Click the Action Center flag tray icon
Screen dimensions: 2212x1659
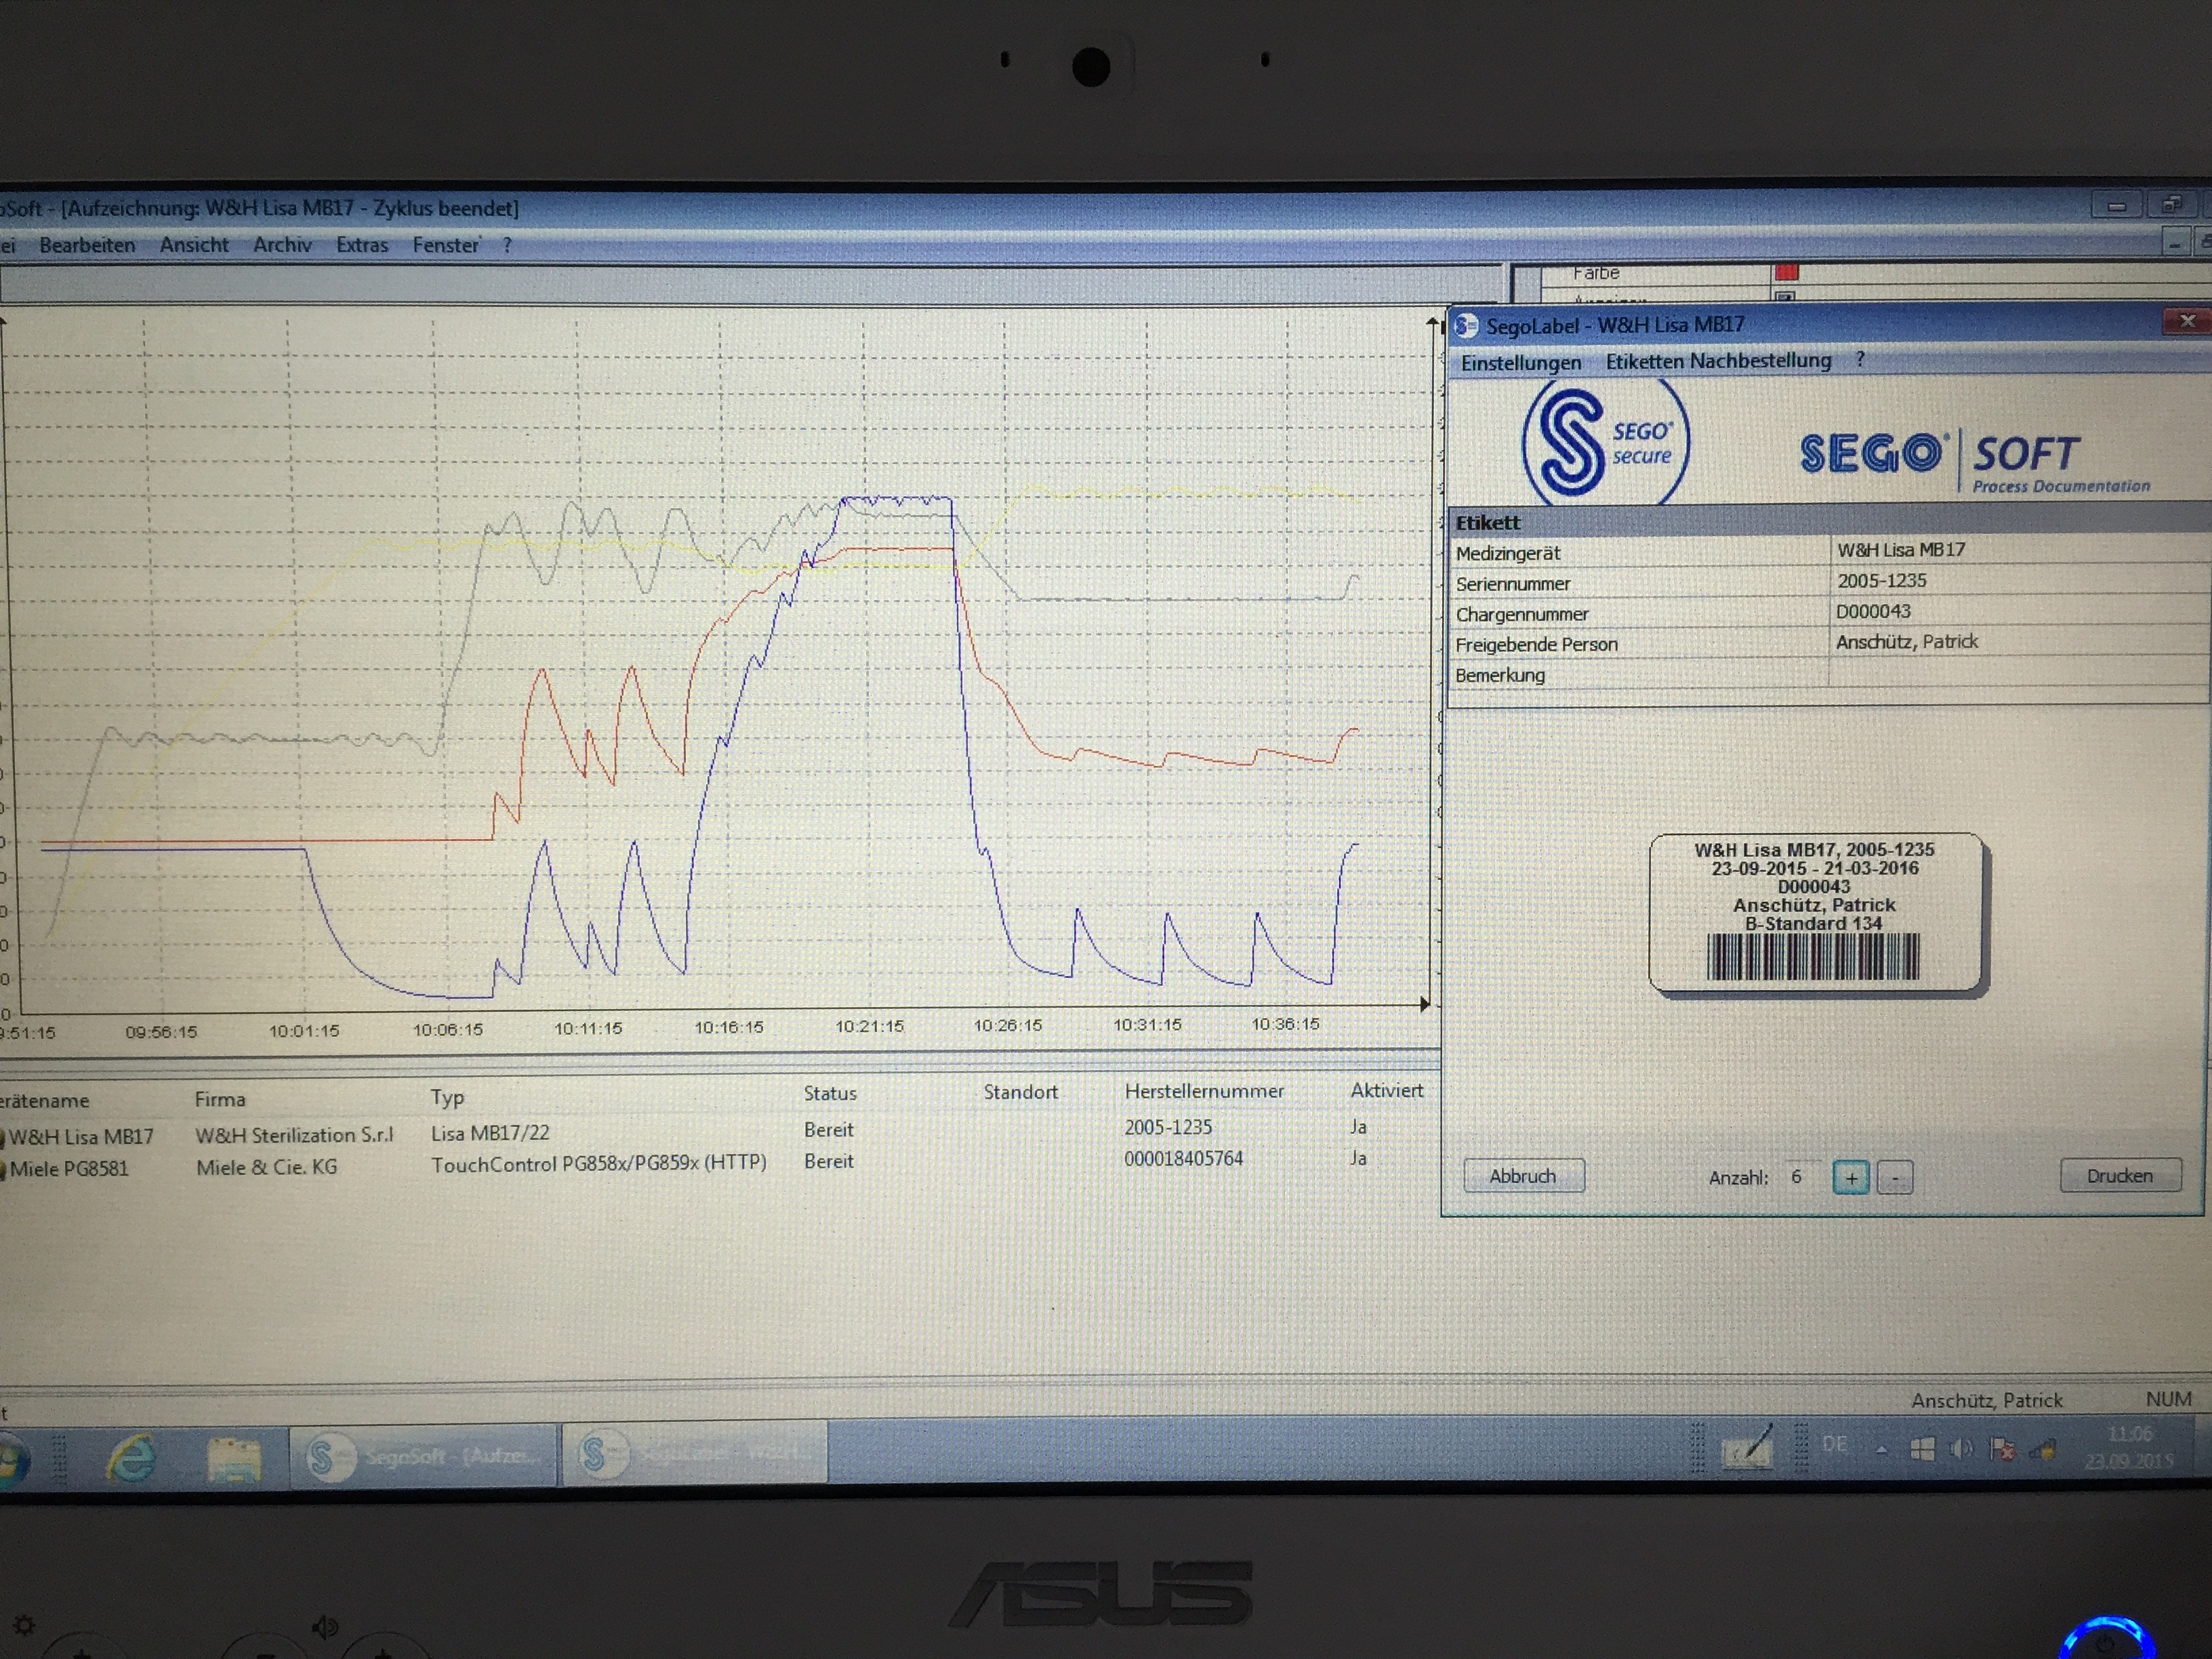(x=2001, y=1448)
